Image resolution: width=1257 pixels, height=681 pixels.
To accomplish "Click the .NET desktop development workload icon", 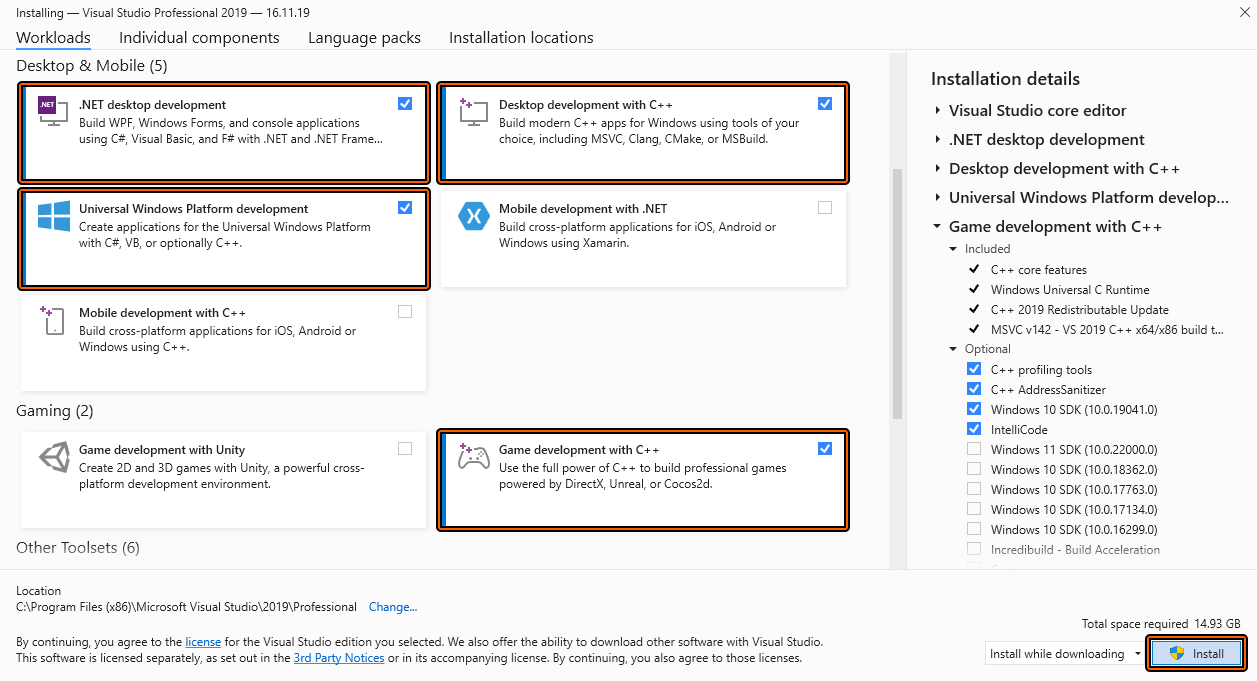I will click(52, 110).
